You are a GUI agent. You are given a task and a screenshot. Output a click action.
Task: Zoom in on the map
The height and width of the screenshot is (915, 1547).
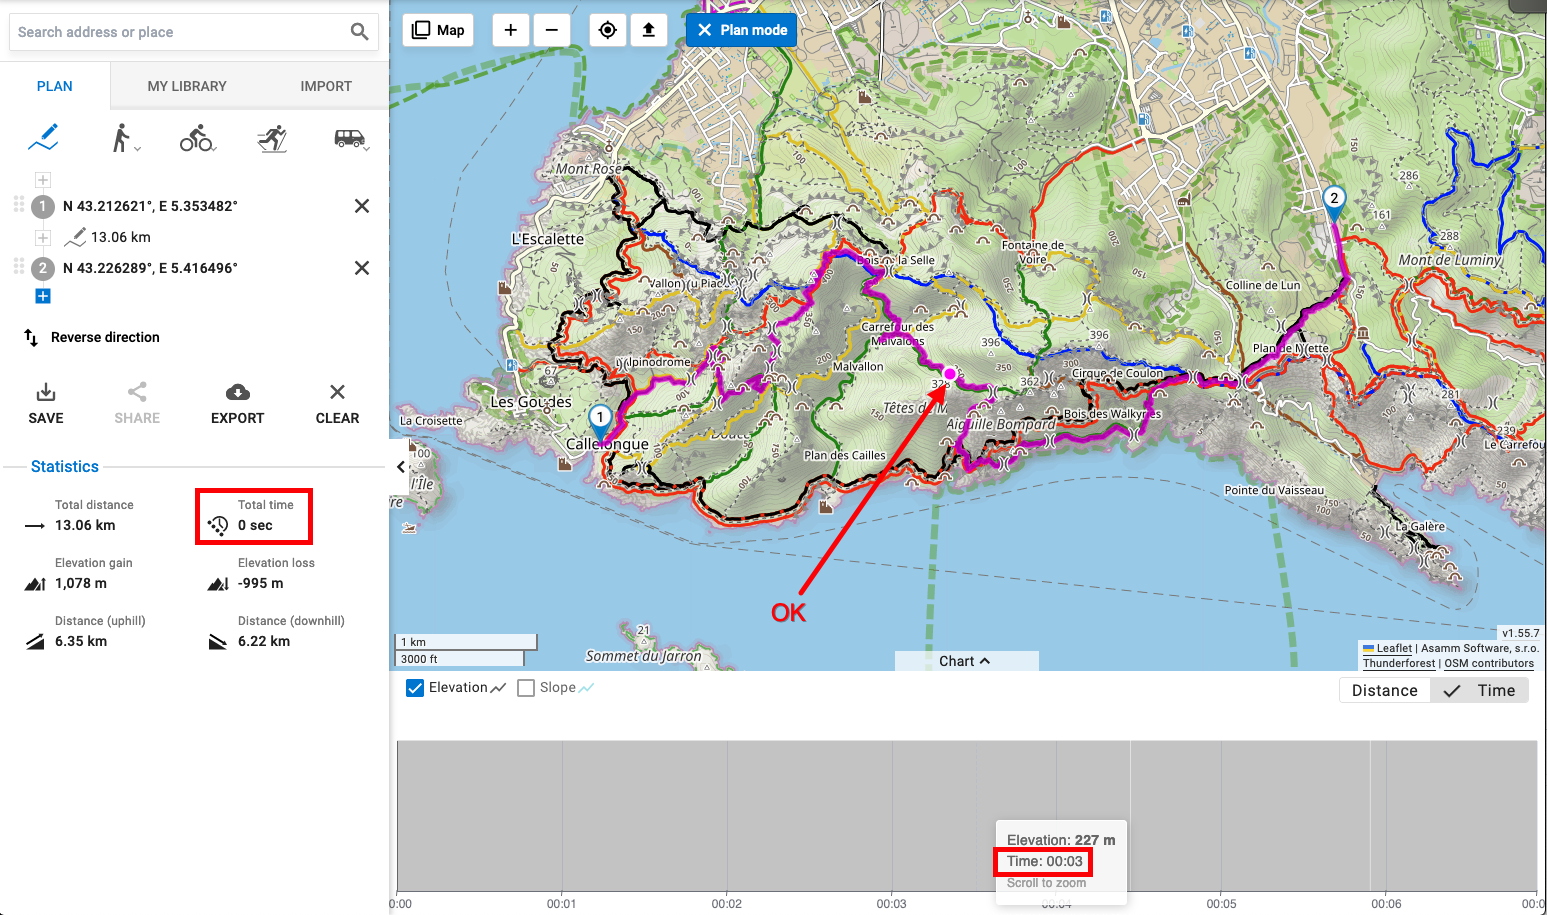coord(511,30)
